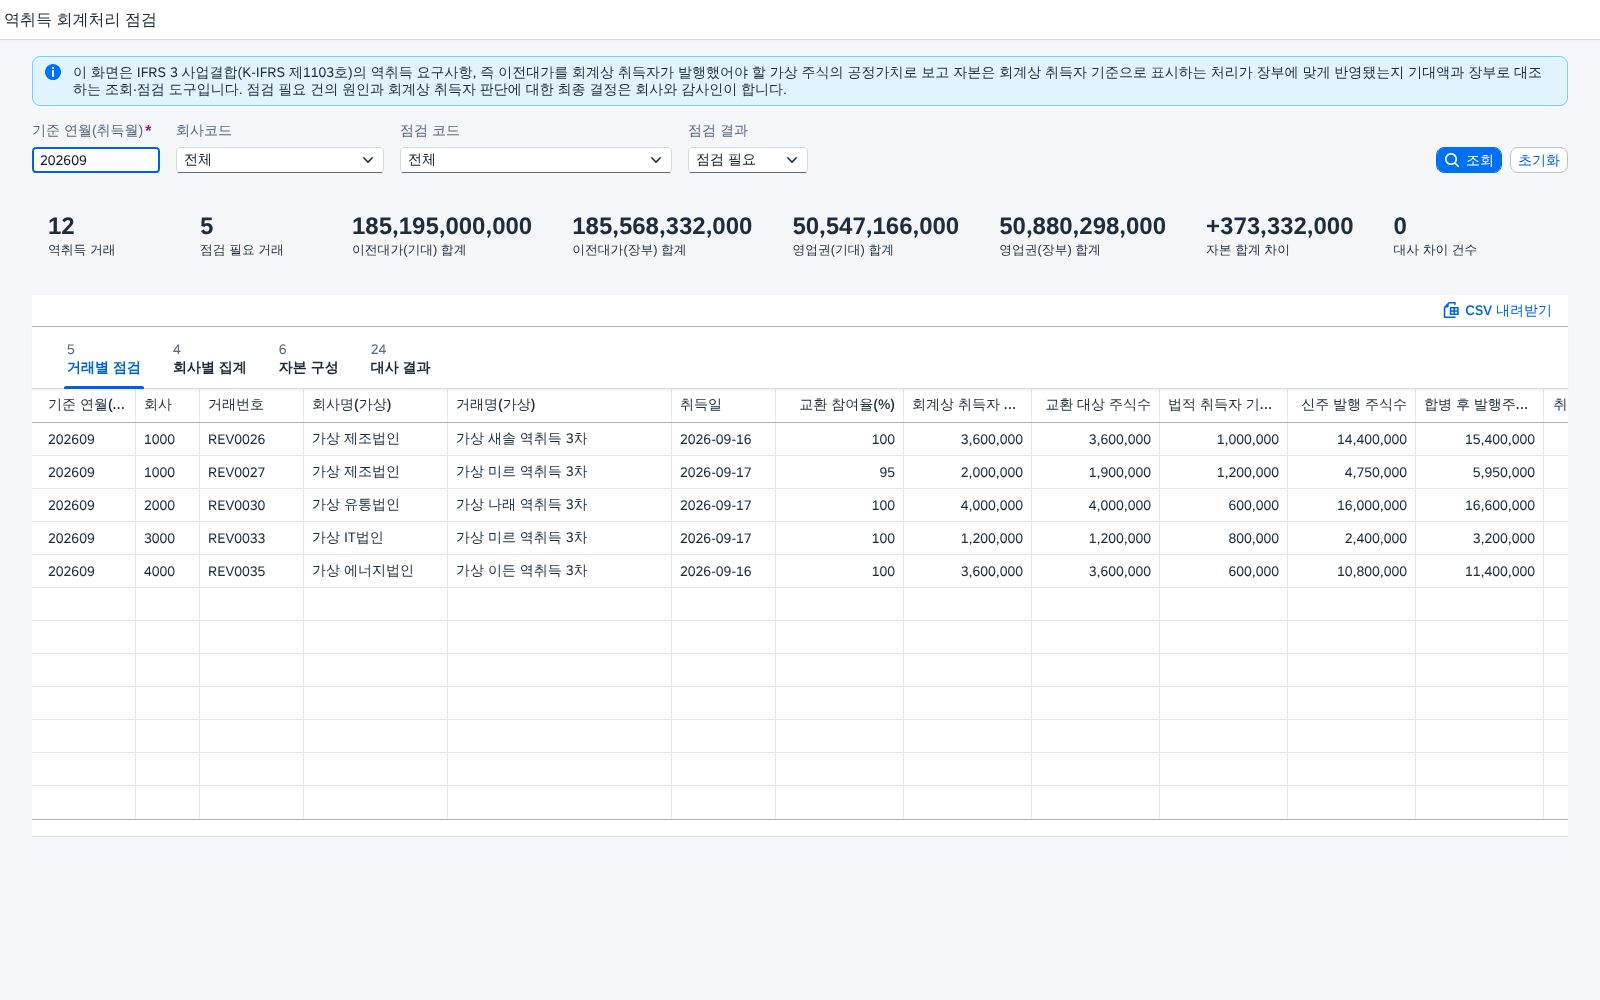
Task: Switch to the 대사 결과 tab
Action: 400,359
